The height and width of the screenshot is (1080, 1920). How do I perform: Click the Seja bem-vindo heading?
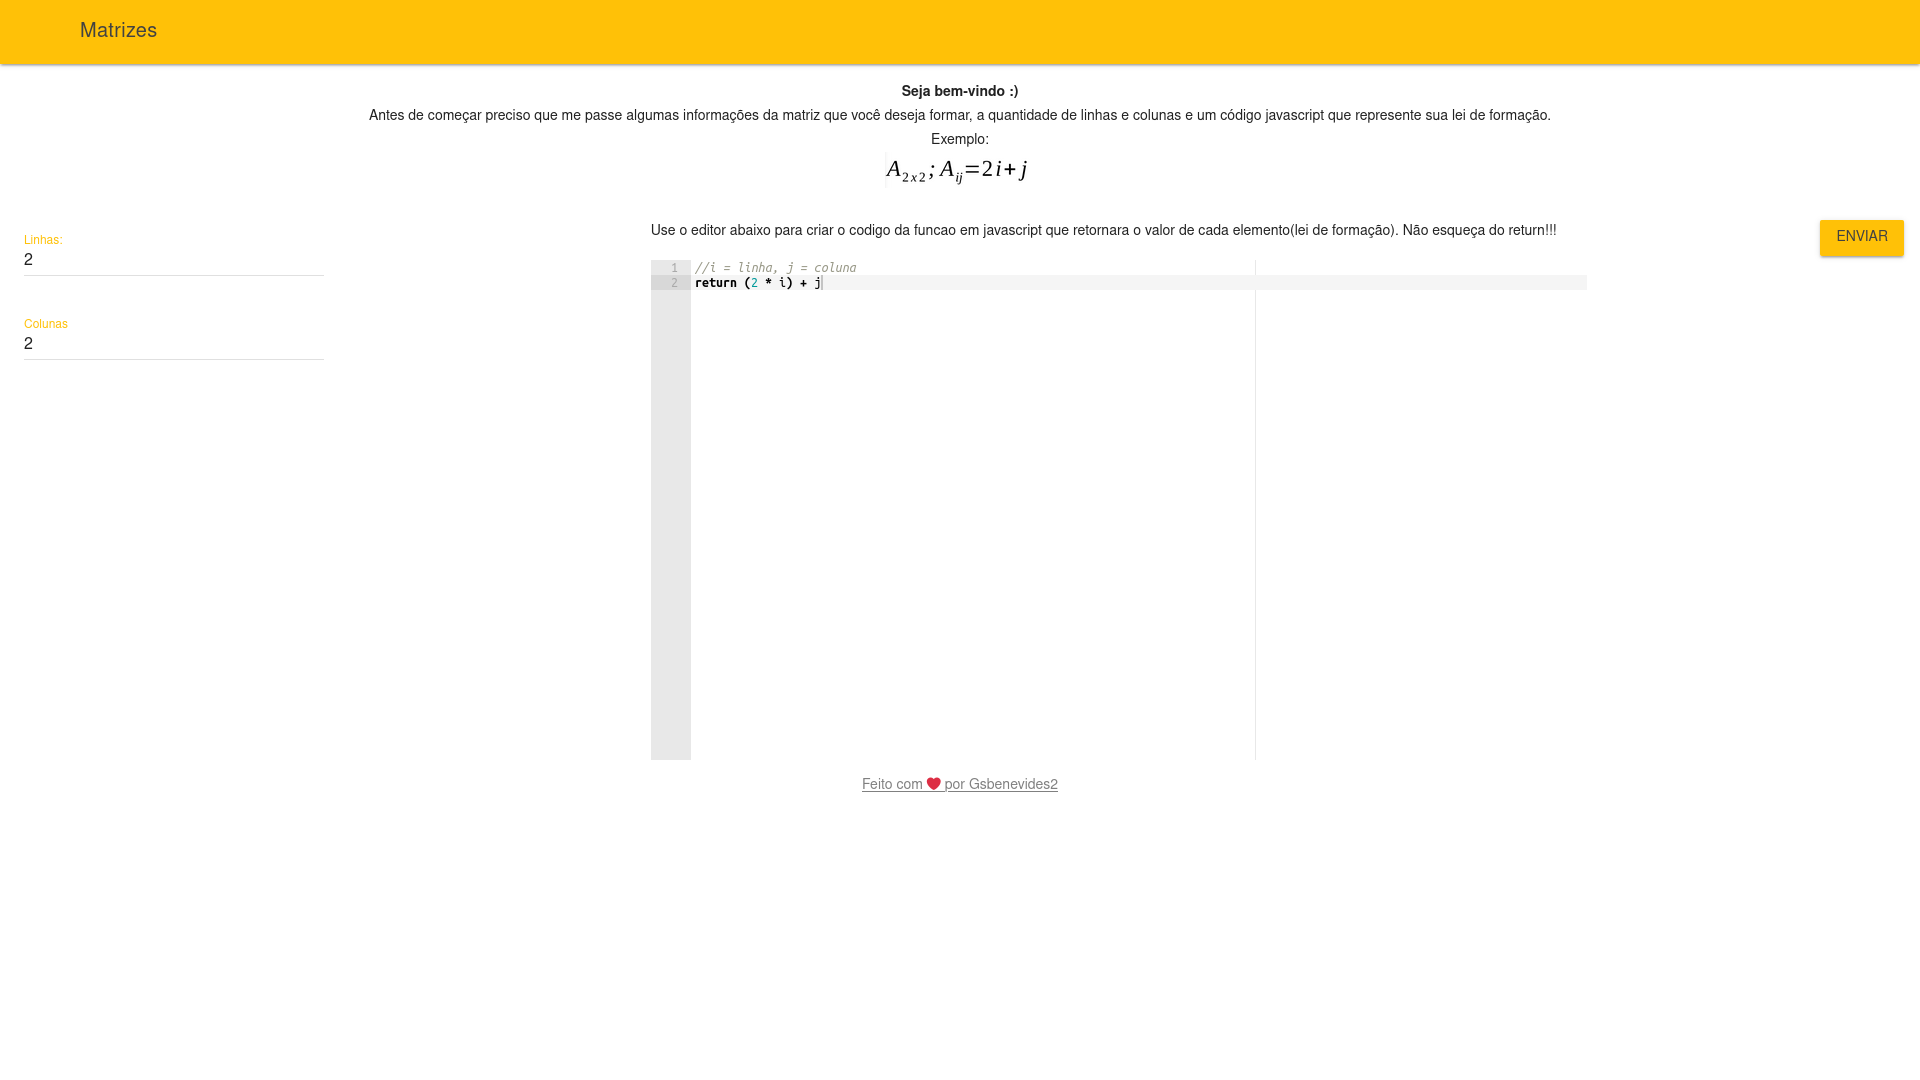click(x=959, y=91)
